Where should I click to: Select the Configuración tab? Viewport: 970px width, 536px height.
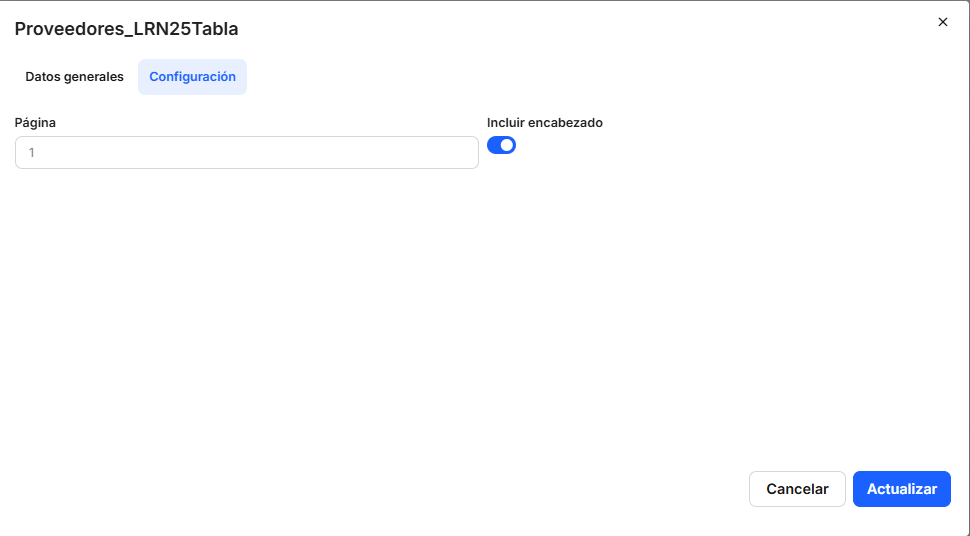click(x=192, y=77)
